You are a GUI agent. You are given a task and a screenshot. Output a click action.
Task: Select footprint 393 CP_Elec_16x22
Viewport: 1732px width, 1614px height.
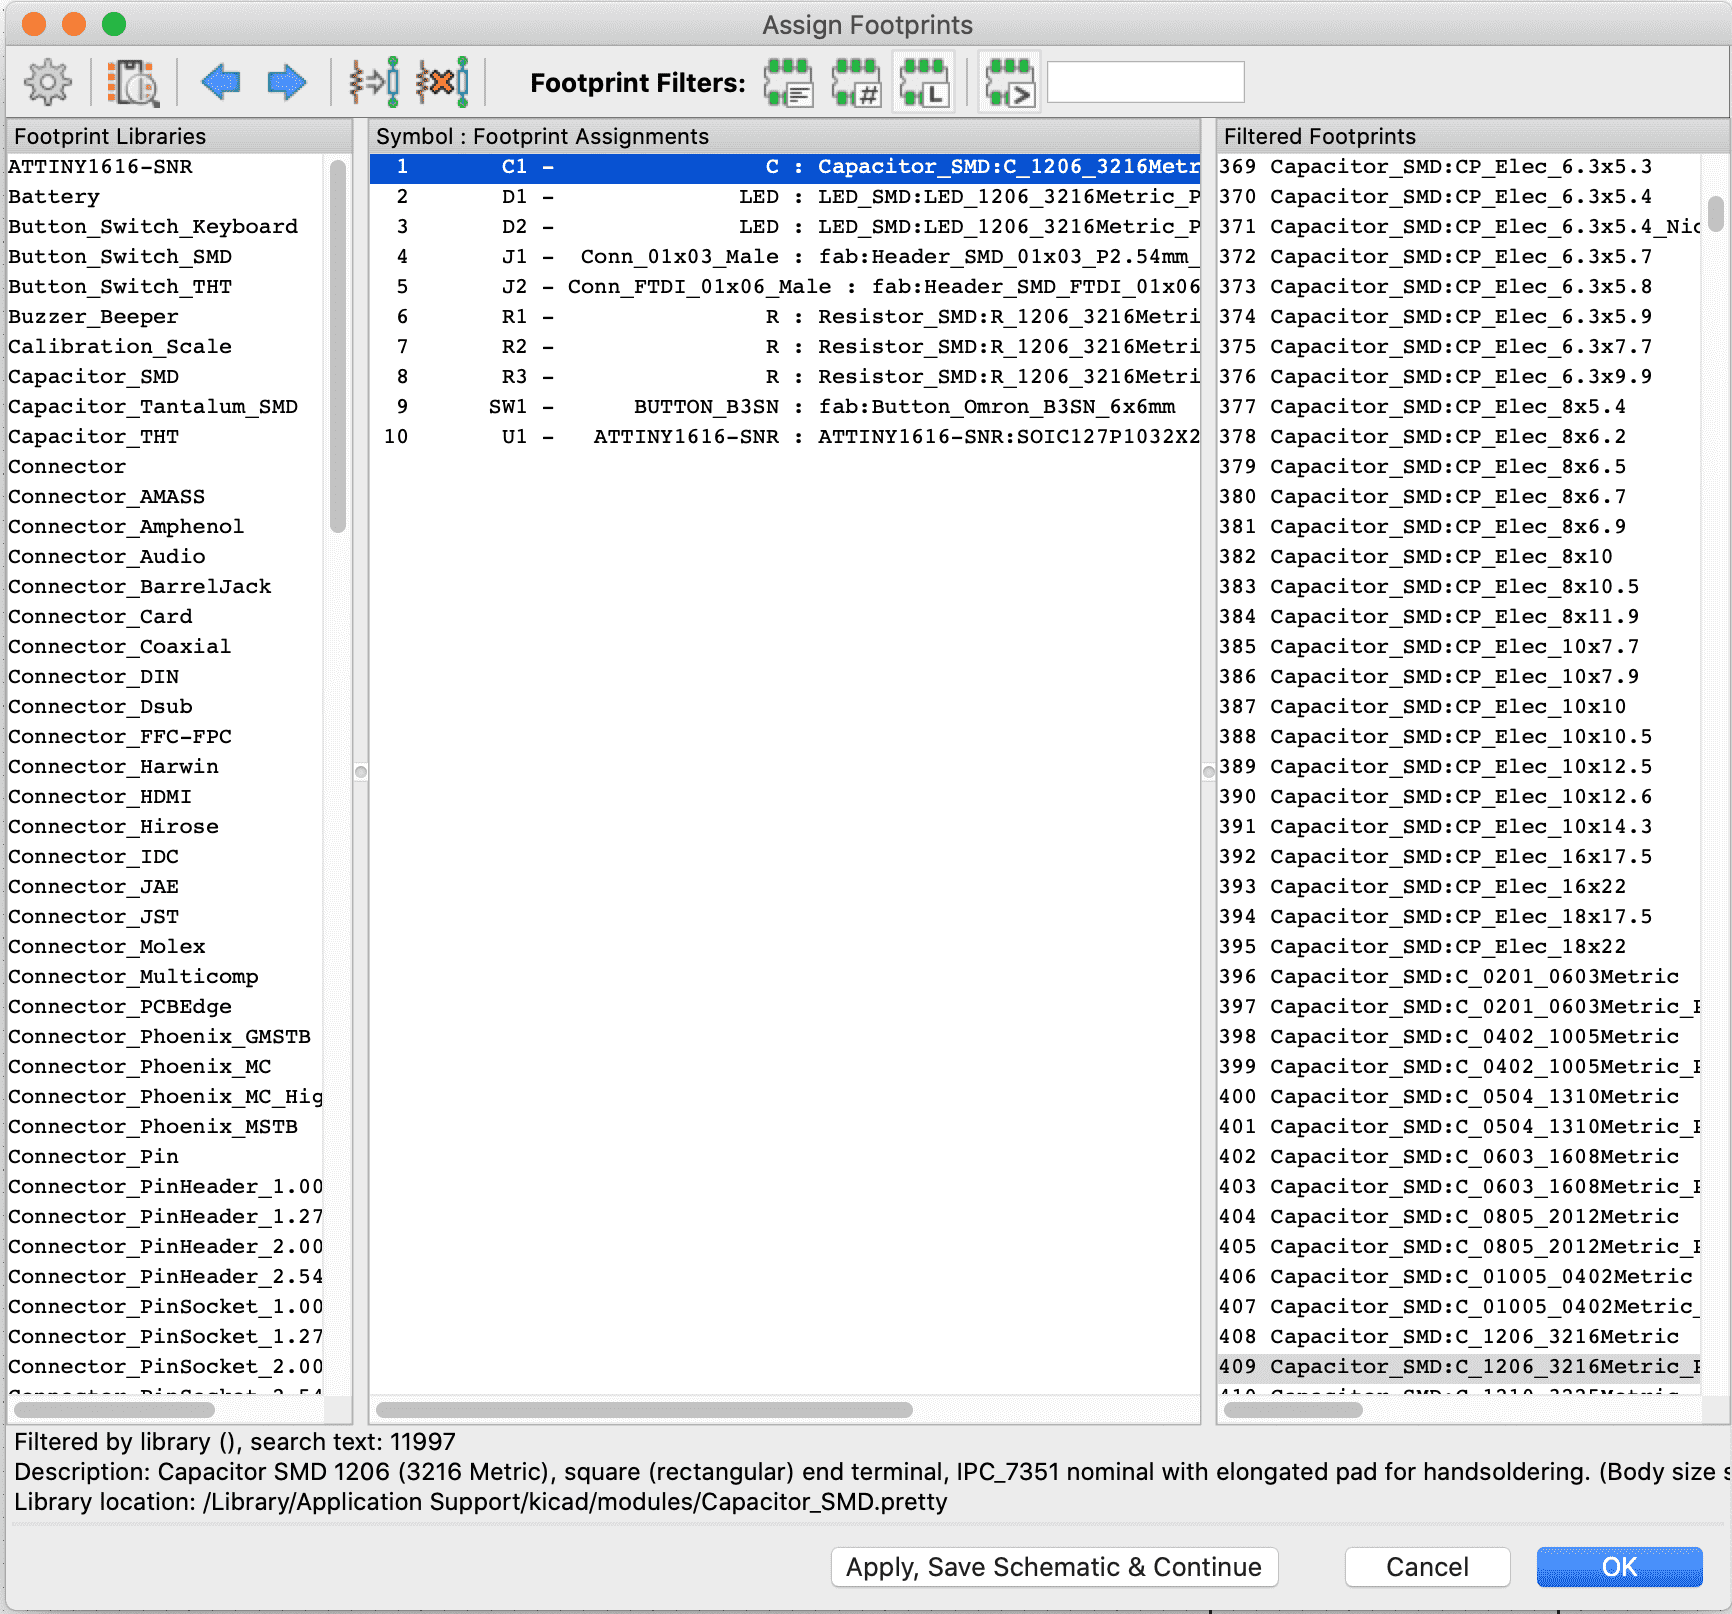[x=1459, y=886]
